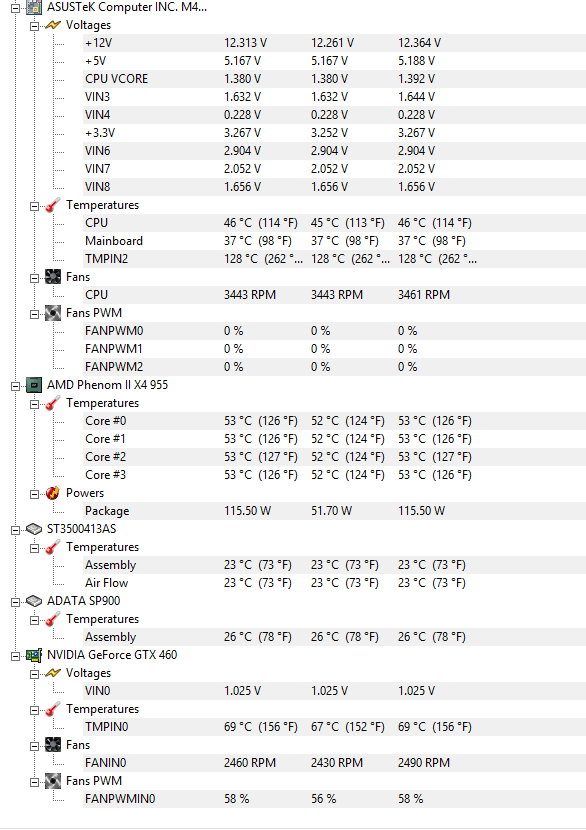The height and width of the screenshot is (830, 586).
Task: Select the Package power row
Action: pyautogui.click(x=335, y=511)
